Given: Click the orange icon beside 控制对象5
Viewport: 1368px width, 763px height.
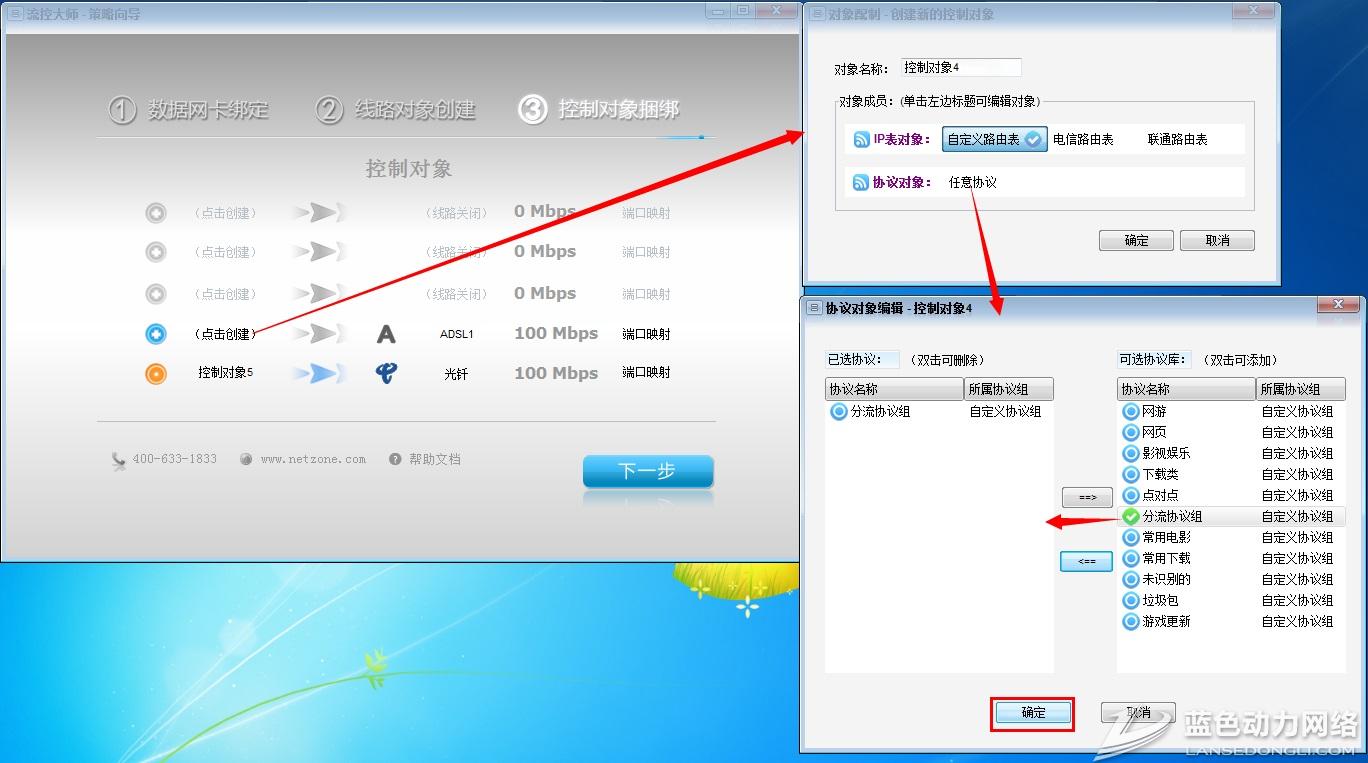Looking at the screenshot, I should (156, 374).
